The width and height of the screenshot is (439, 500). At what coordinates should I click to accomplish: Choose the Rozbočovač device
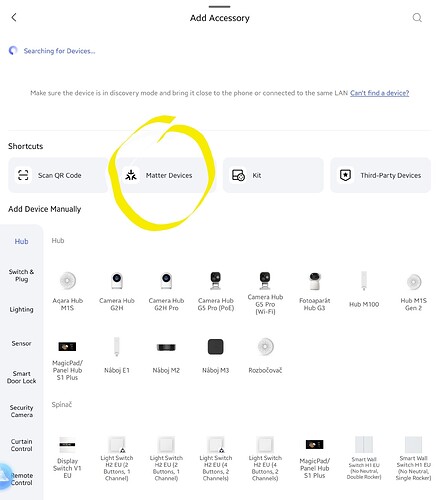(265, 355)
